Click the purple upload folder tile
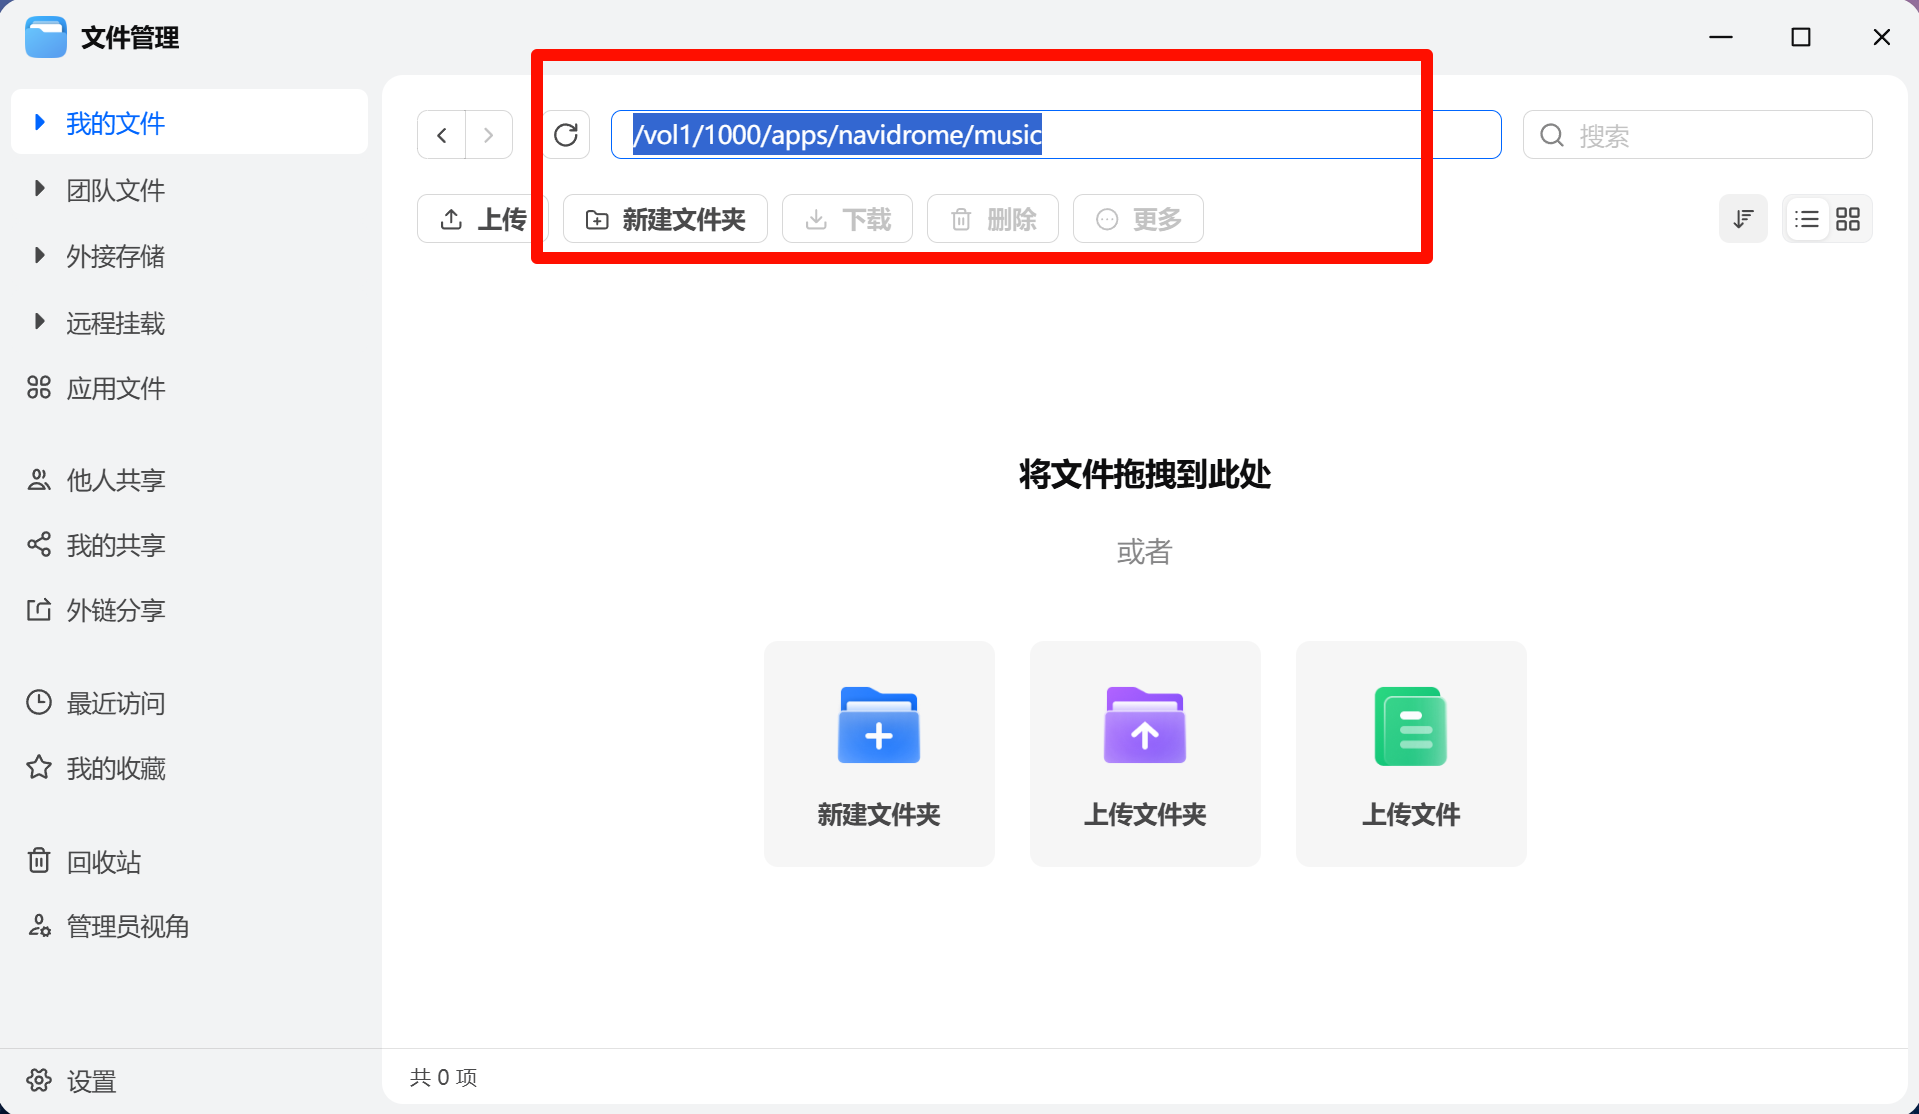This screenshot has height=1114, width=1919. tap(1145, 753)
